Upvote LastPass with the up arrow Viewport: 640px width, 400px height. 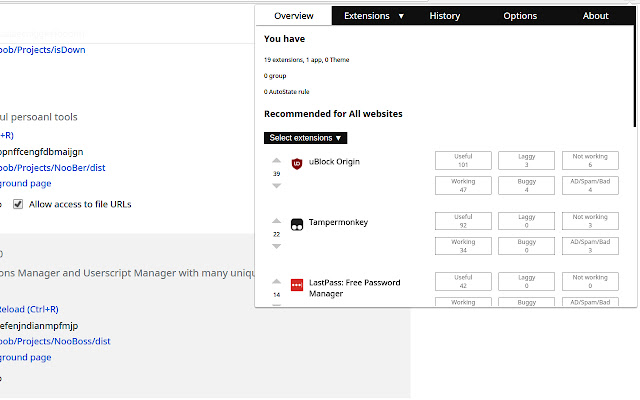coord(277,282)
